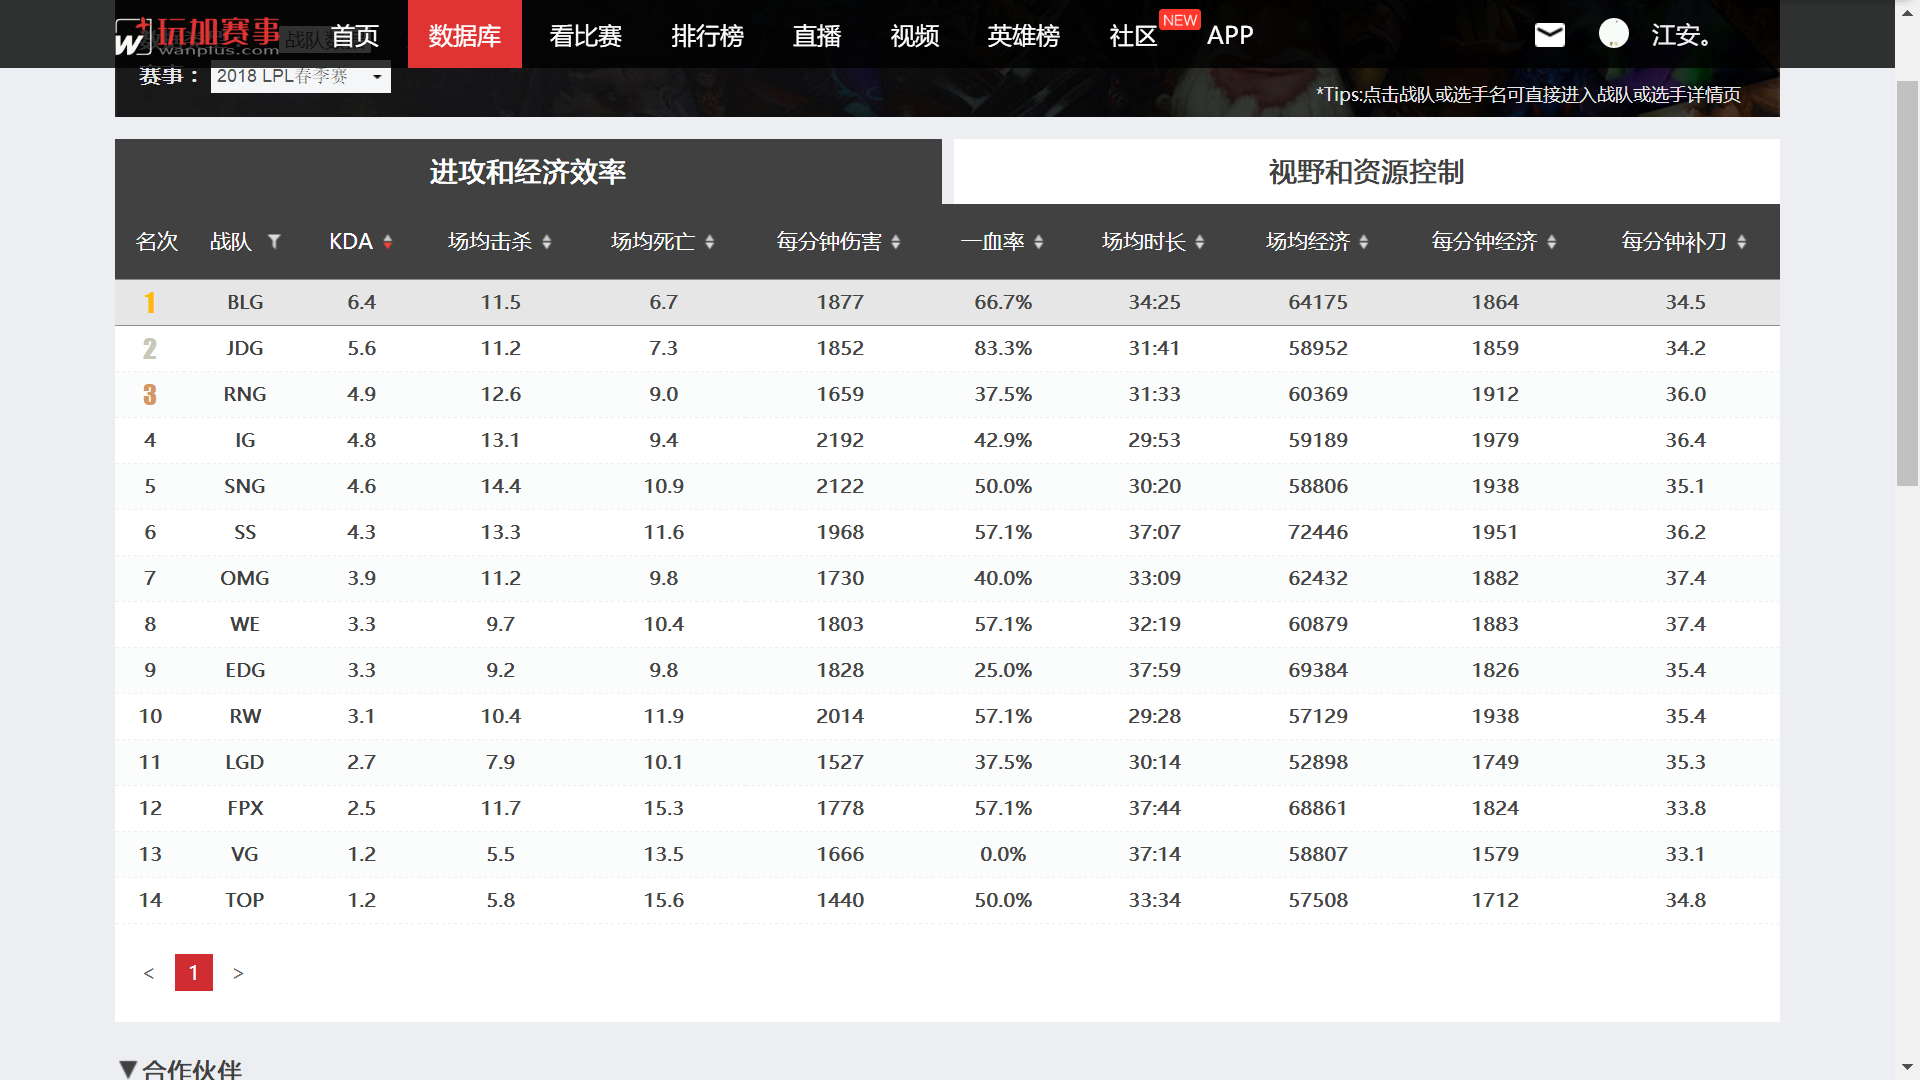Open RNG team details
Image resolution: width=1920 pixels, height=1080 pixels.
245,394
